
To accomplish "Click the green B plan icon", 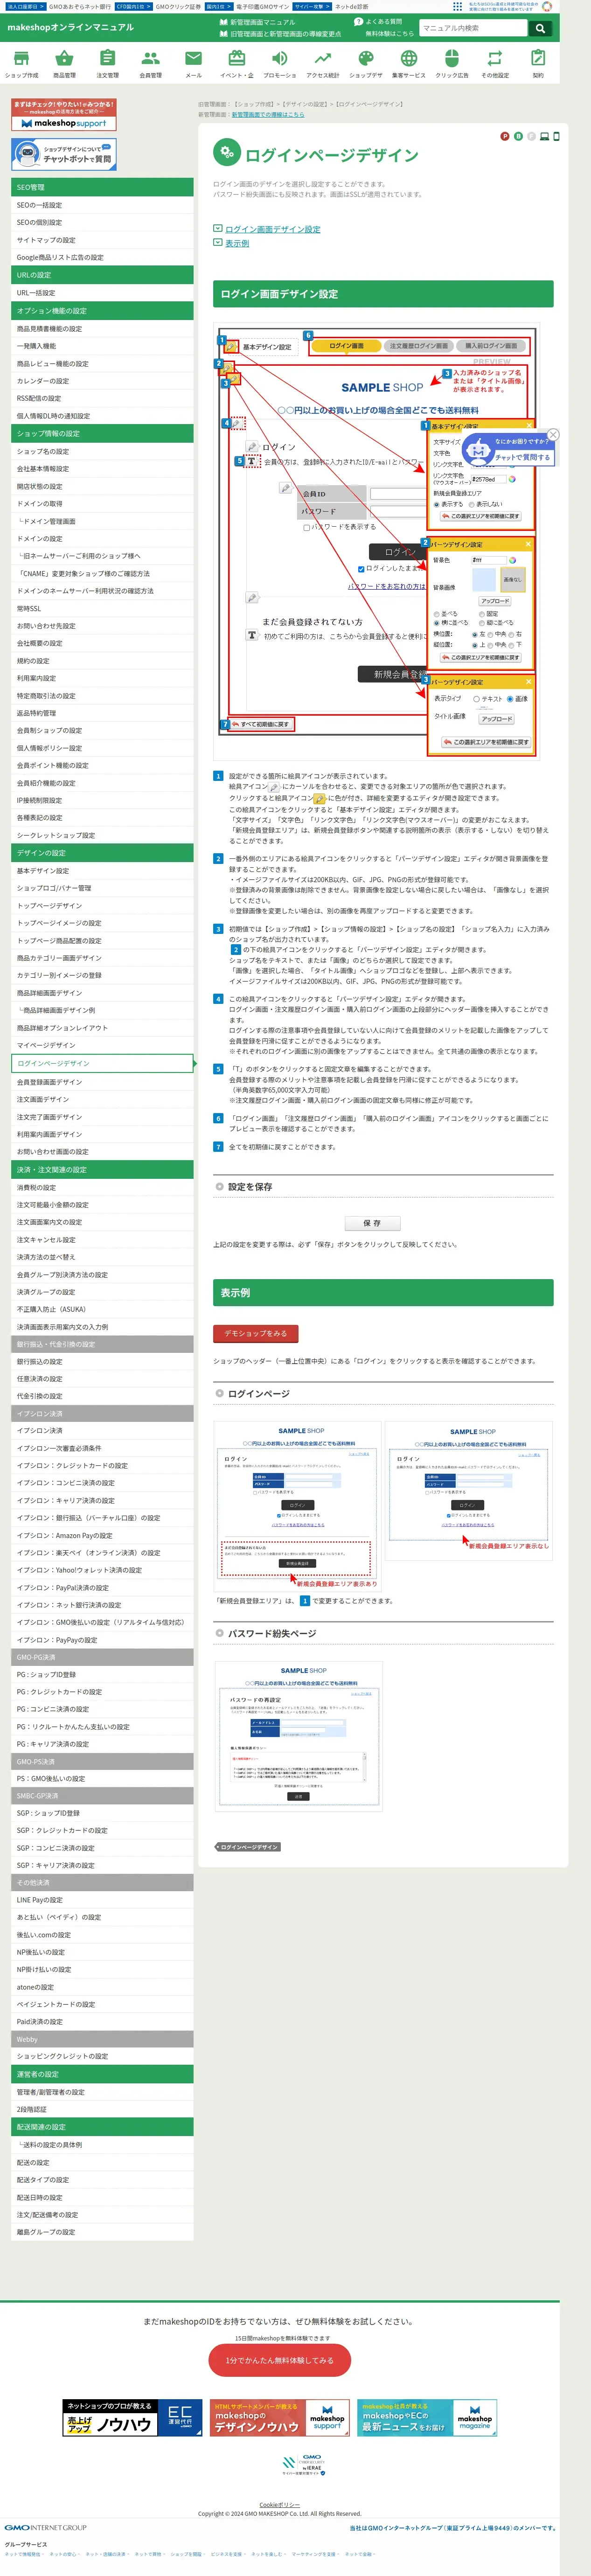I will 518,136.
